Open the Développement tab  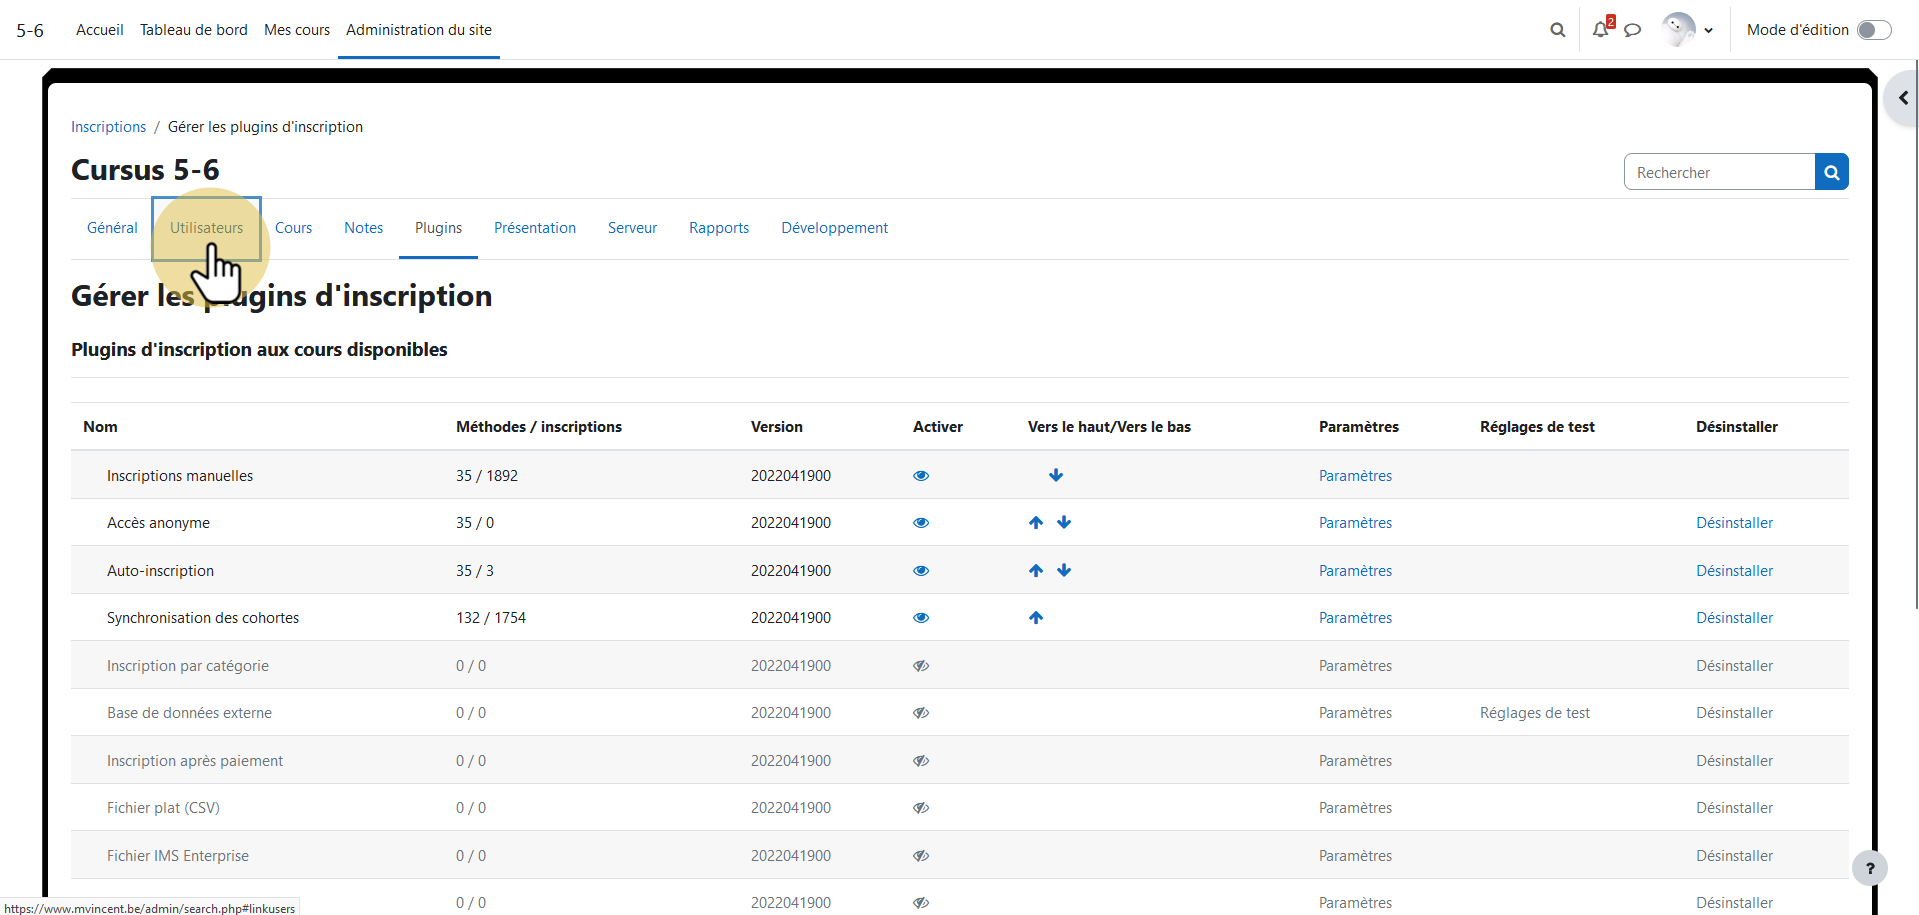tap(834, 228)
